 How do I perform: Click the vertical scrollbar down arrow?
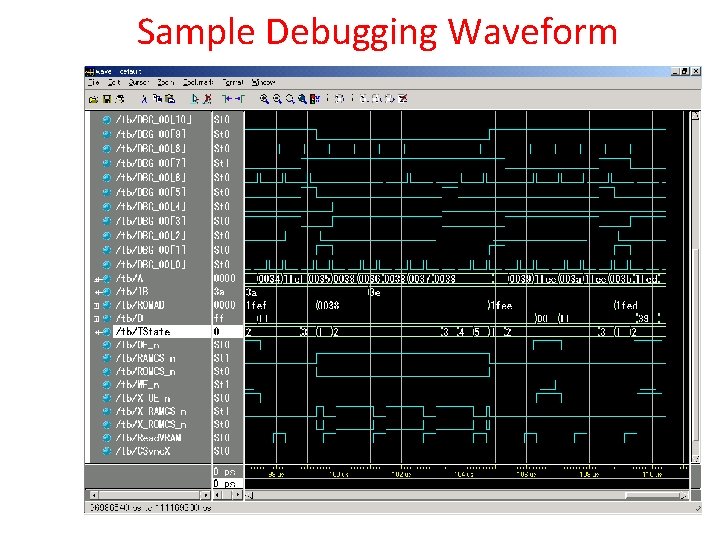(696, 458)
